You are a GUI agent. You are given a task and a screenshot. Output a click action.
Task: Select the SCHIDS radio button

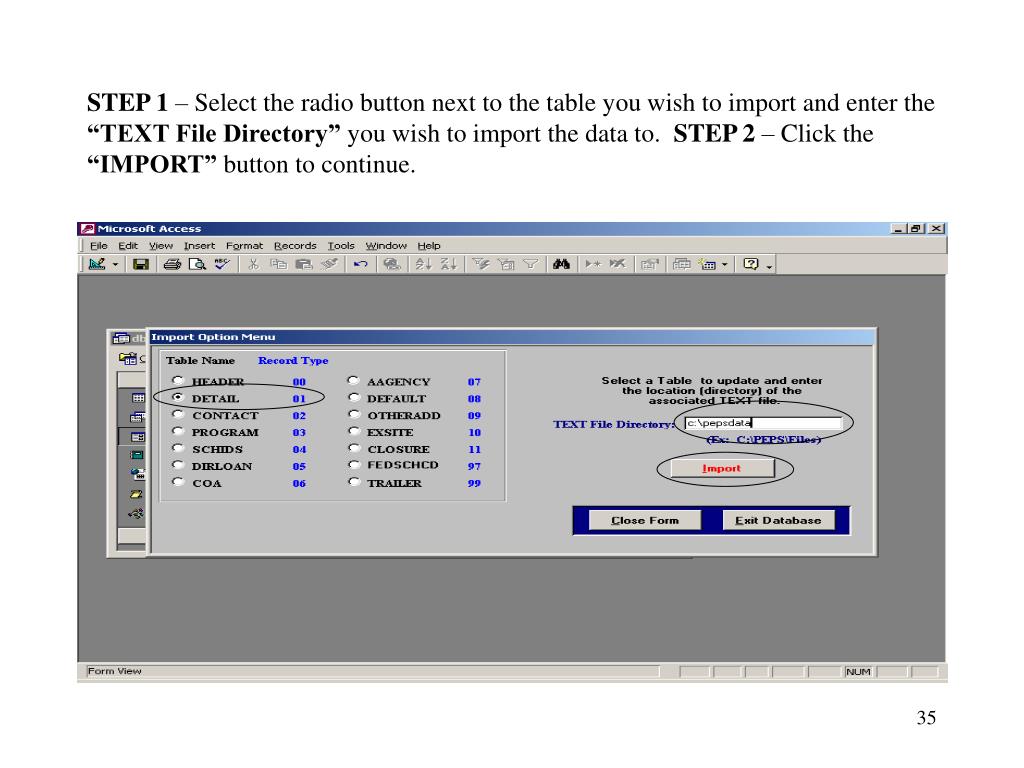[178, 448]
